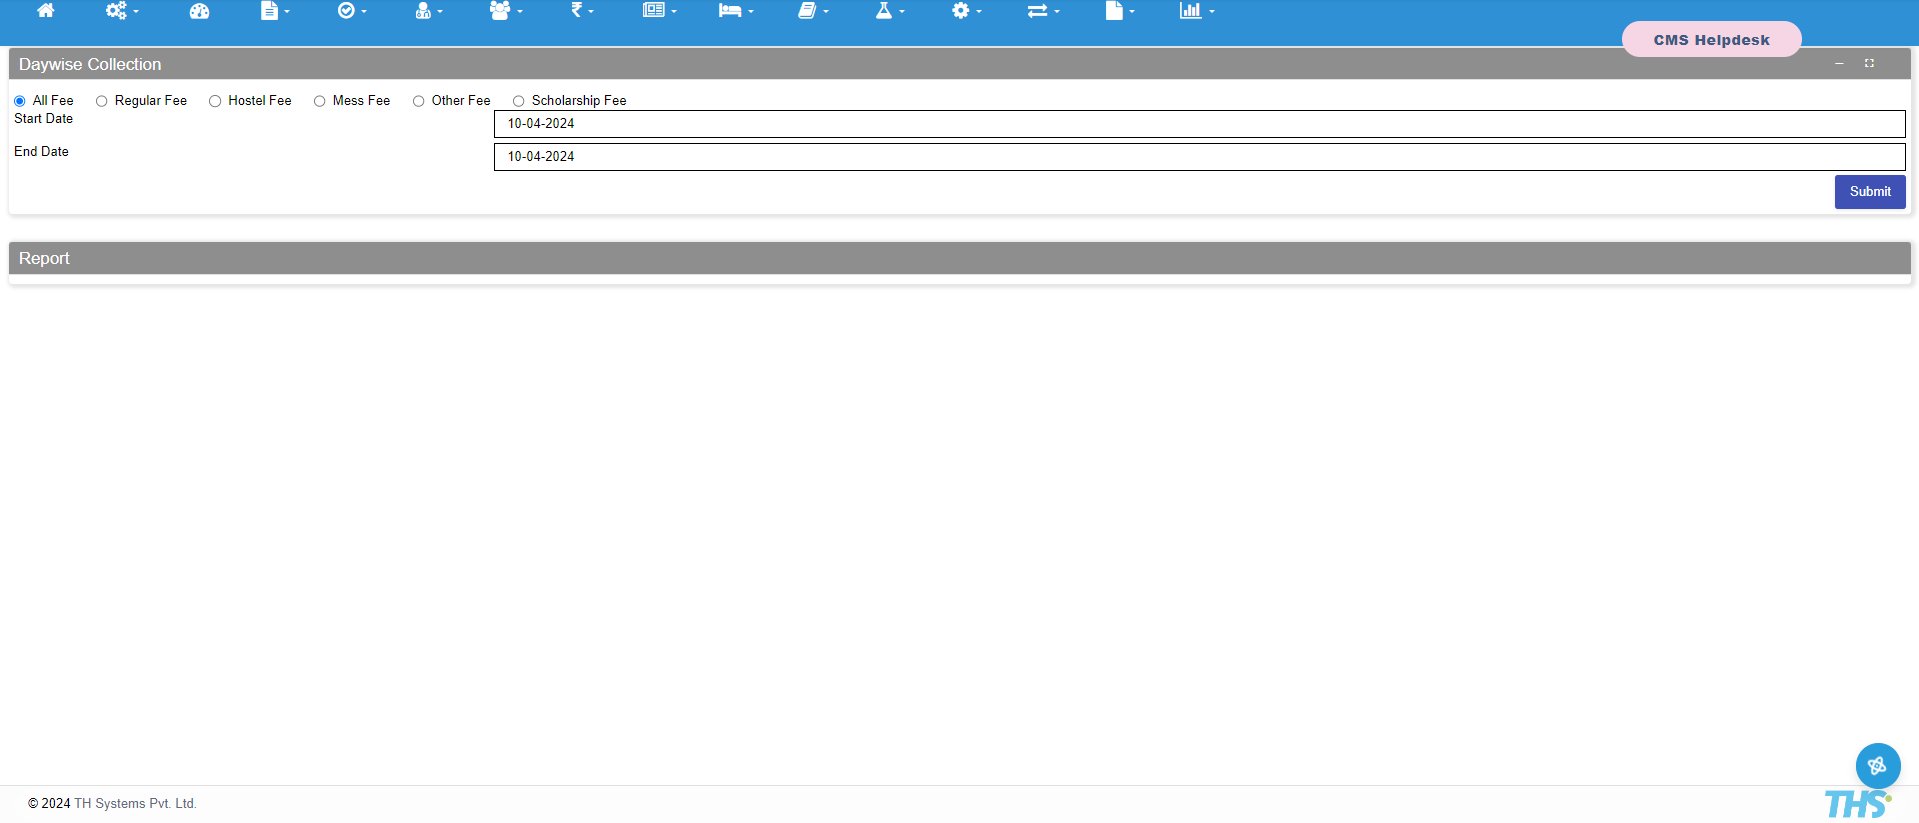Open the group users icon menu
1919x823 pixels.
(505, 11)
